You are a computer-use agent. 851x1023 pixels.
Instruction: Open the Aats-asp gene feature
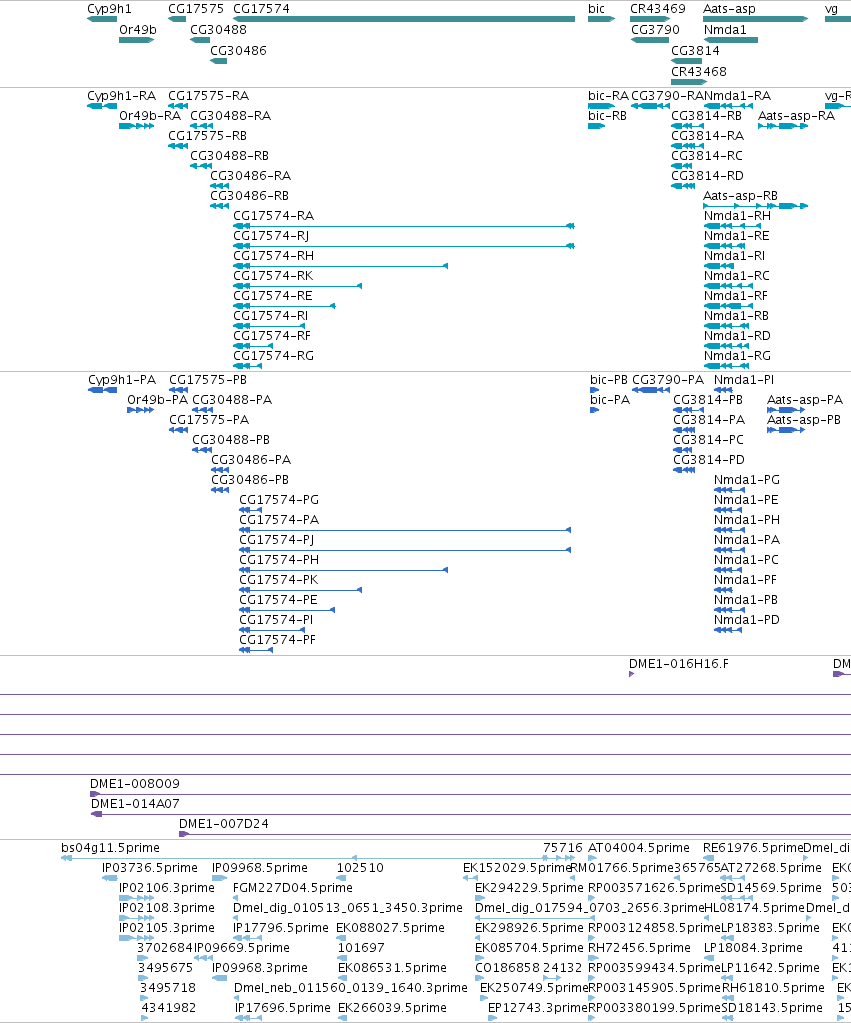(756, 19)
